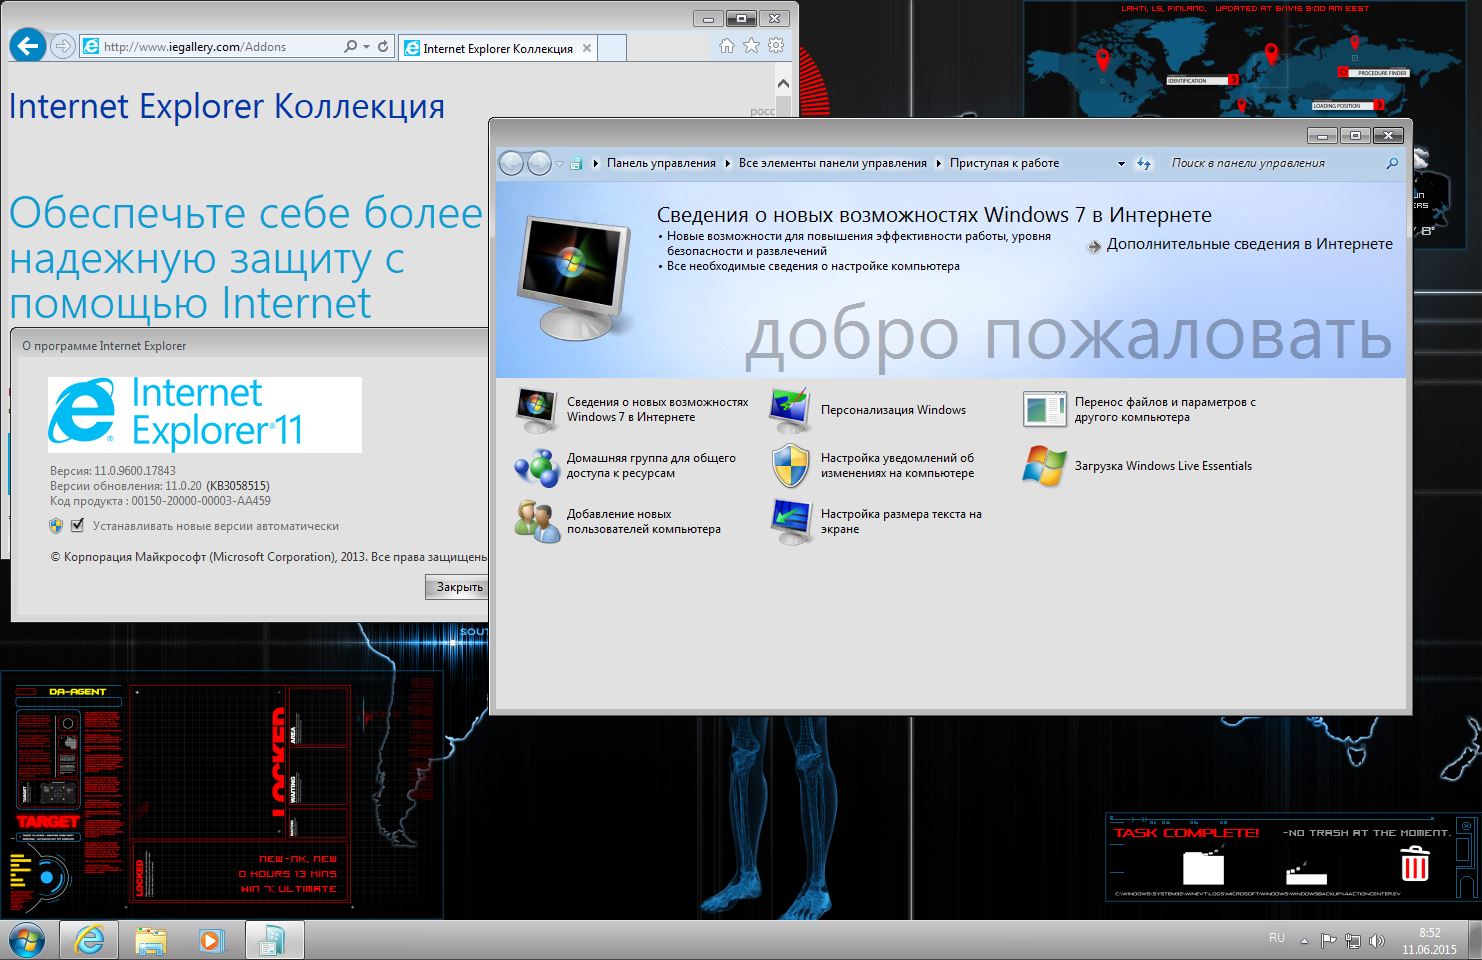The image size is (1482, 960).
Task: Open Дополнительные сведения в Интернете link
Action: click(x=1249, y=244)
